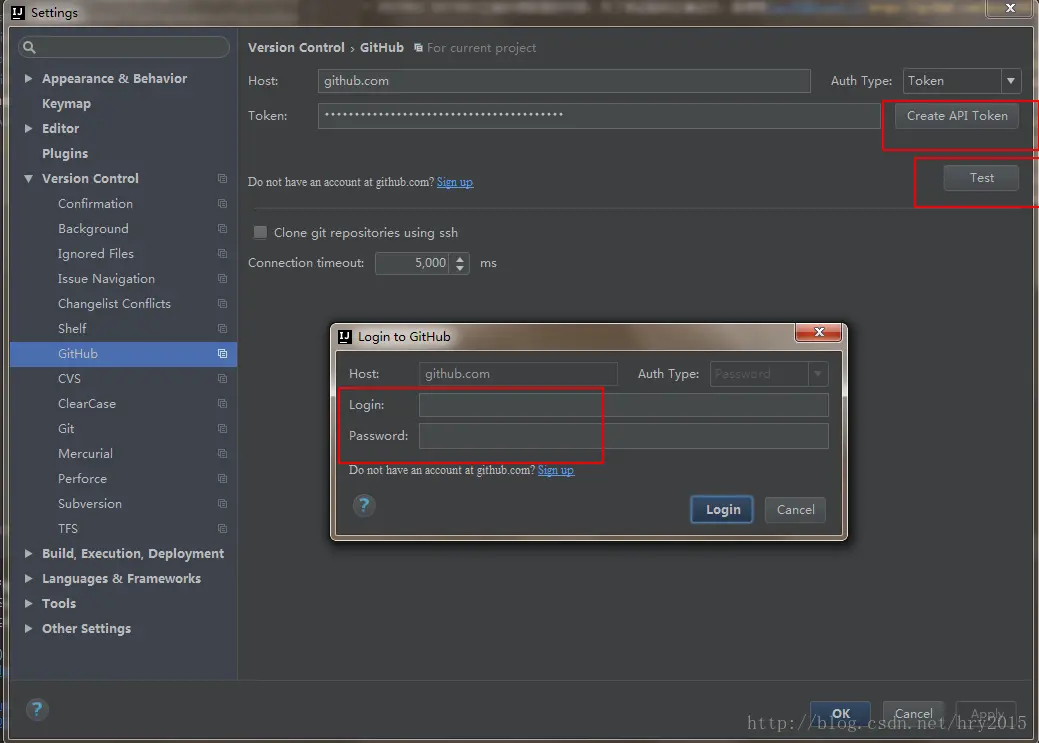Screen dimensions: 1039x743
Task: Open help icon at Settings bottom left
Action: [x=37, y=710]
